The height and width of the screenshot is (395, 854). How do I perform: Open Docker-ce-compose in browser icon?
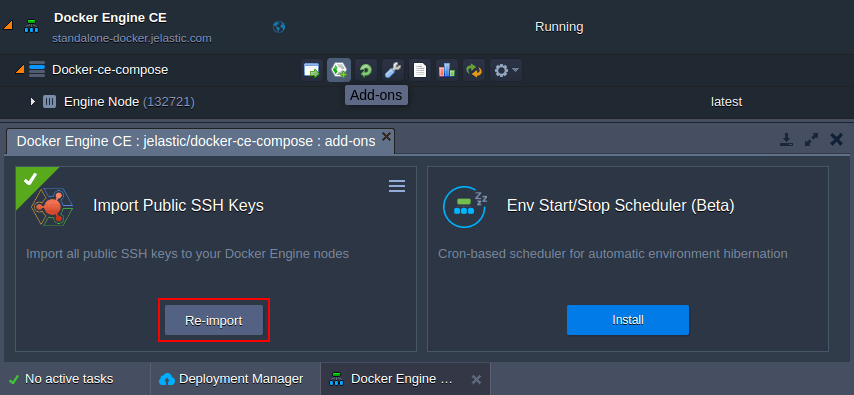click(312, 70)
